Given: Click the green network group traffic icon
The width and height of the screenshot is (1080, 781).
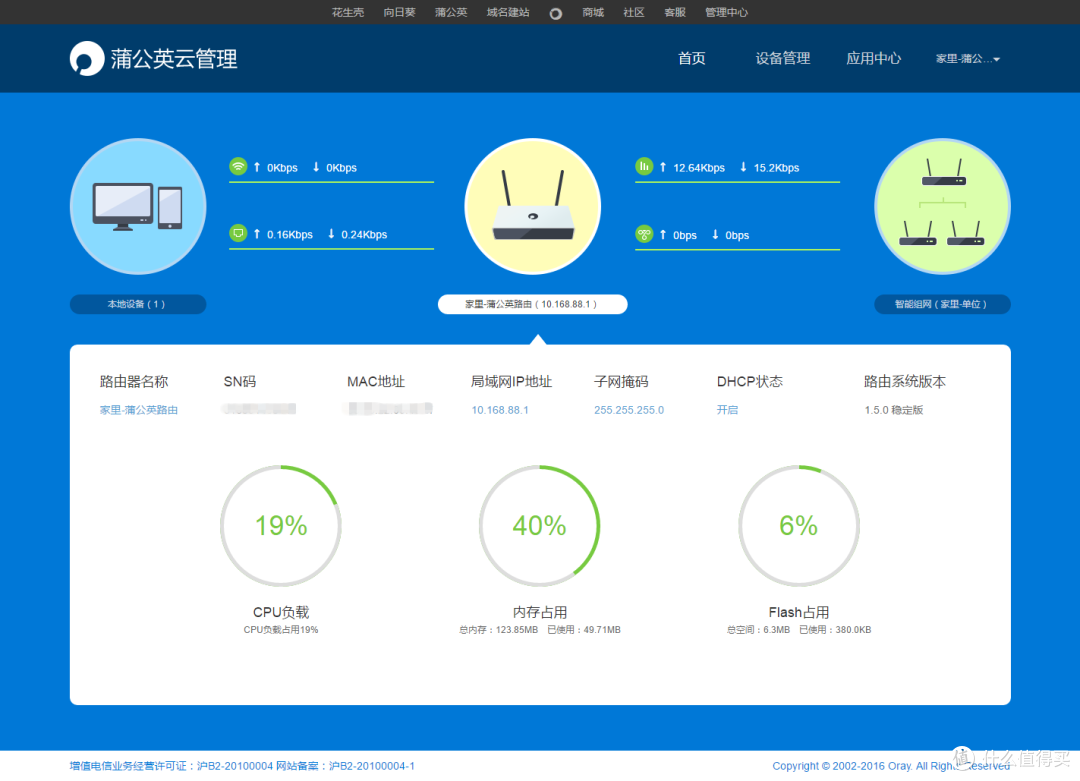Looking at the screenshot, I should [644, 234].
